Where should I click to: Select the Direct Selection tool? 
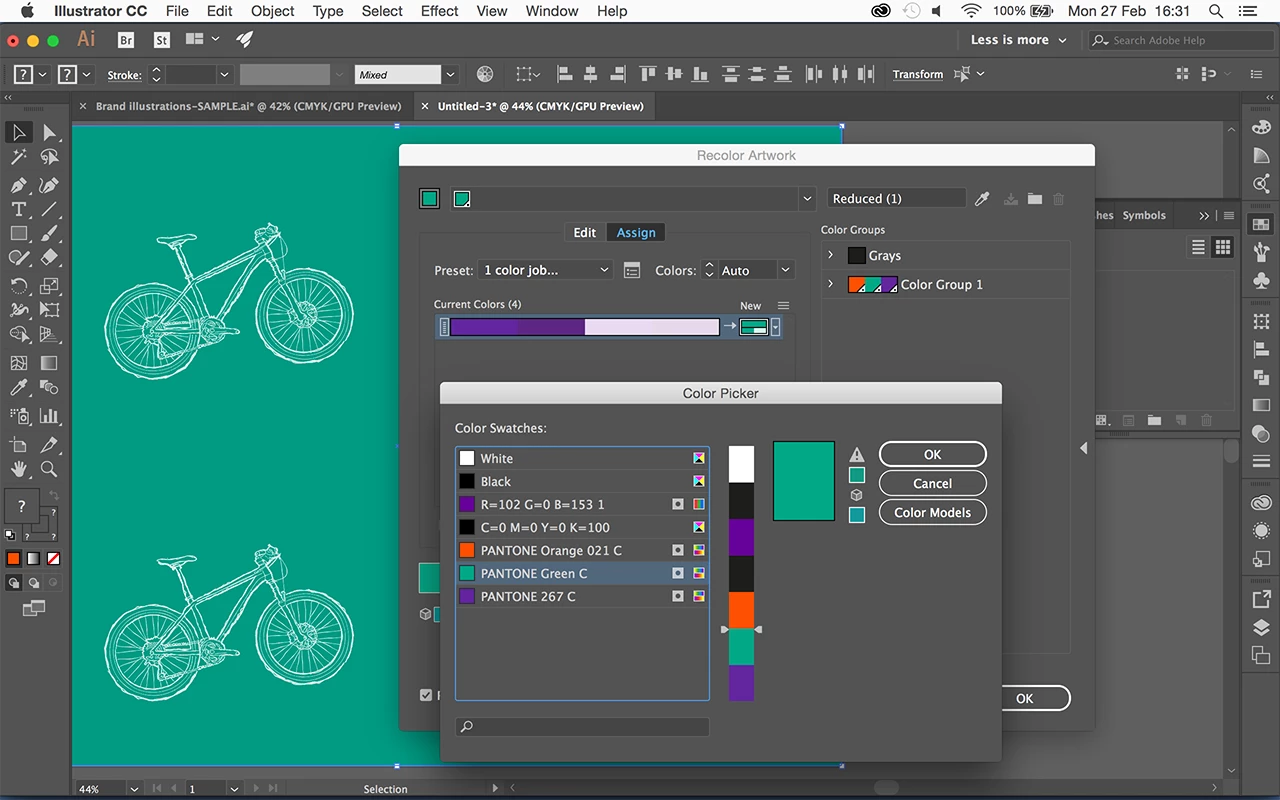point(49,132)
